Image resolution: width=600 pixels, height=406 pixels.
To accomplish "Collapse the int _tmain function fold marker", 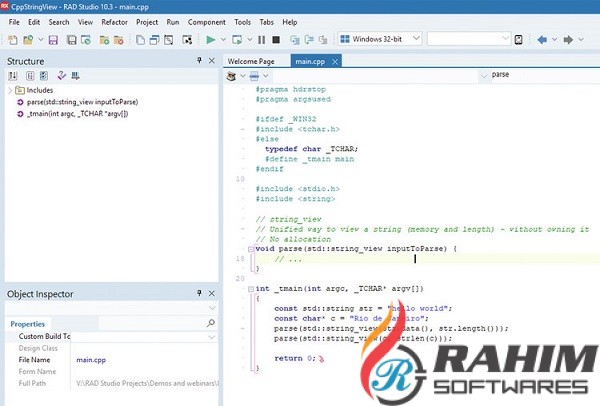I will coord(251,289).
